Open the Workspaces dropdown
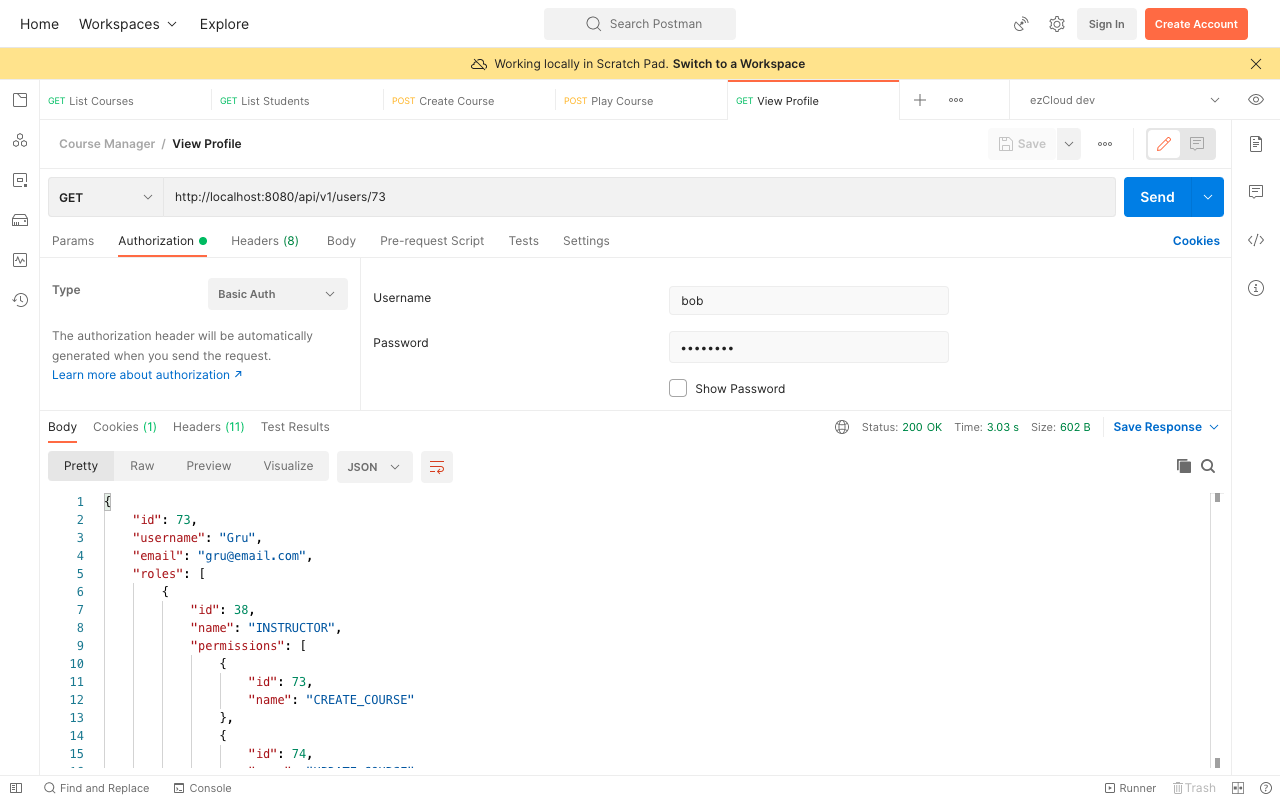Image resolution: width=1280 pixels, height=800 pixels. pyautogui.click(x=128, y=24)
